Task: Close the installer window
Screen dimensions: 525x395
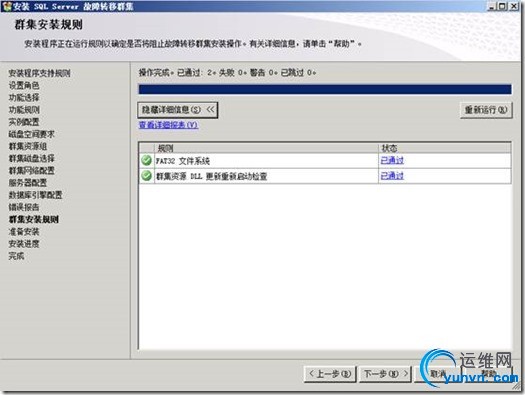Action: pyautogui.click(x=514, y=6)
